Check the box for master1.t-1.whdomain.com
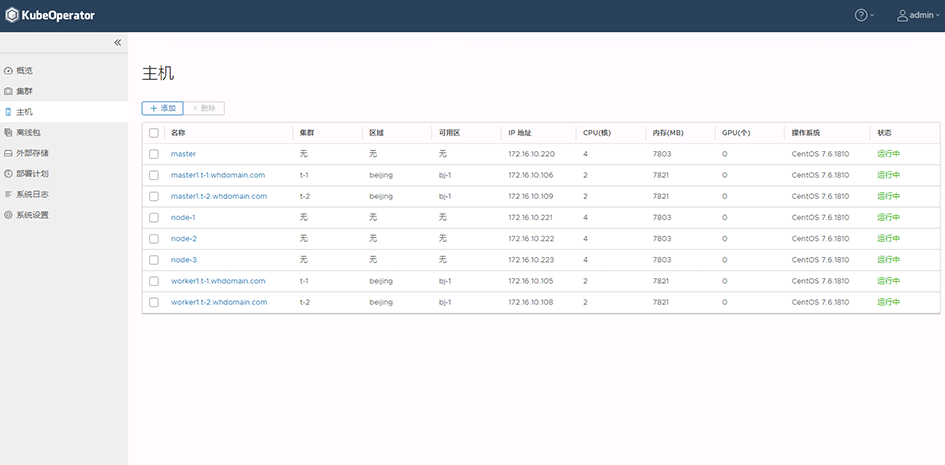 point(154,175)
